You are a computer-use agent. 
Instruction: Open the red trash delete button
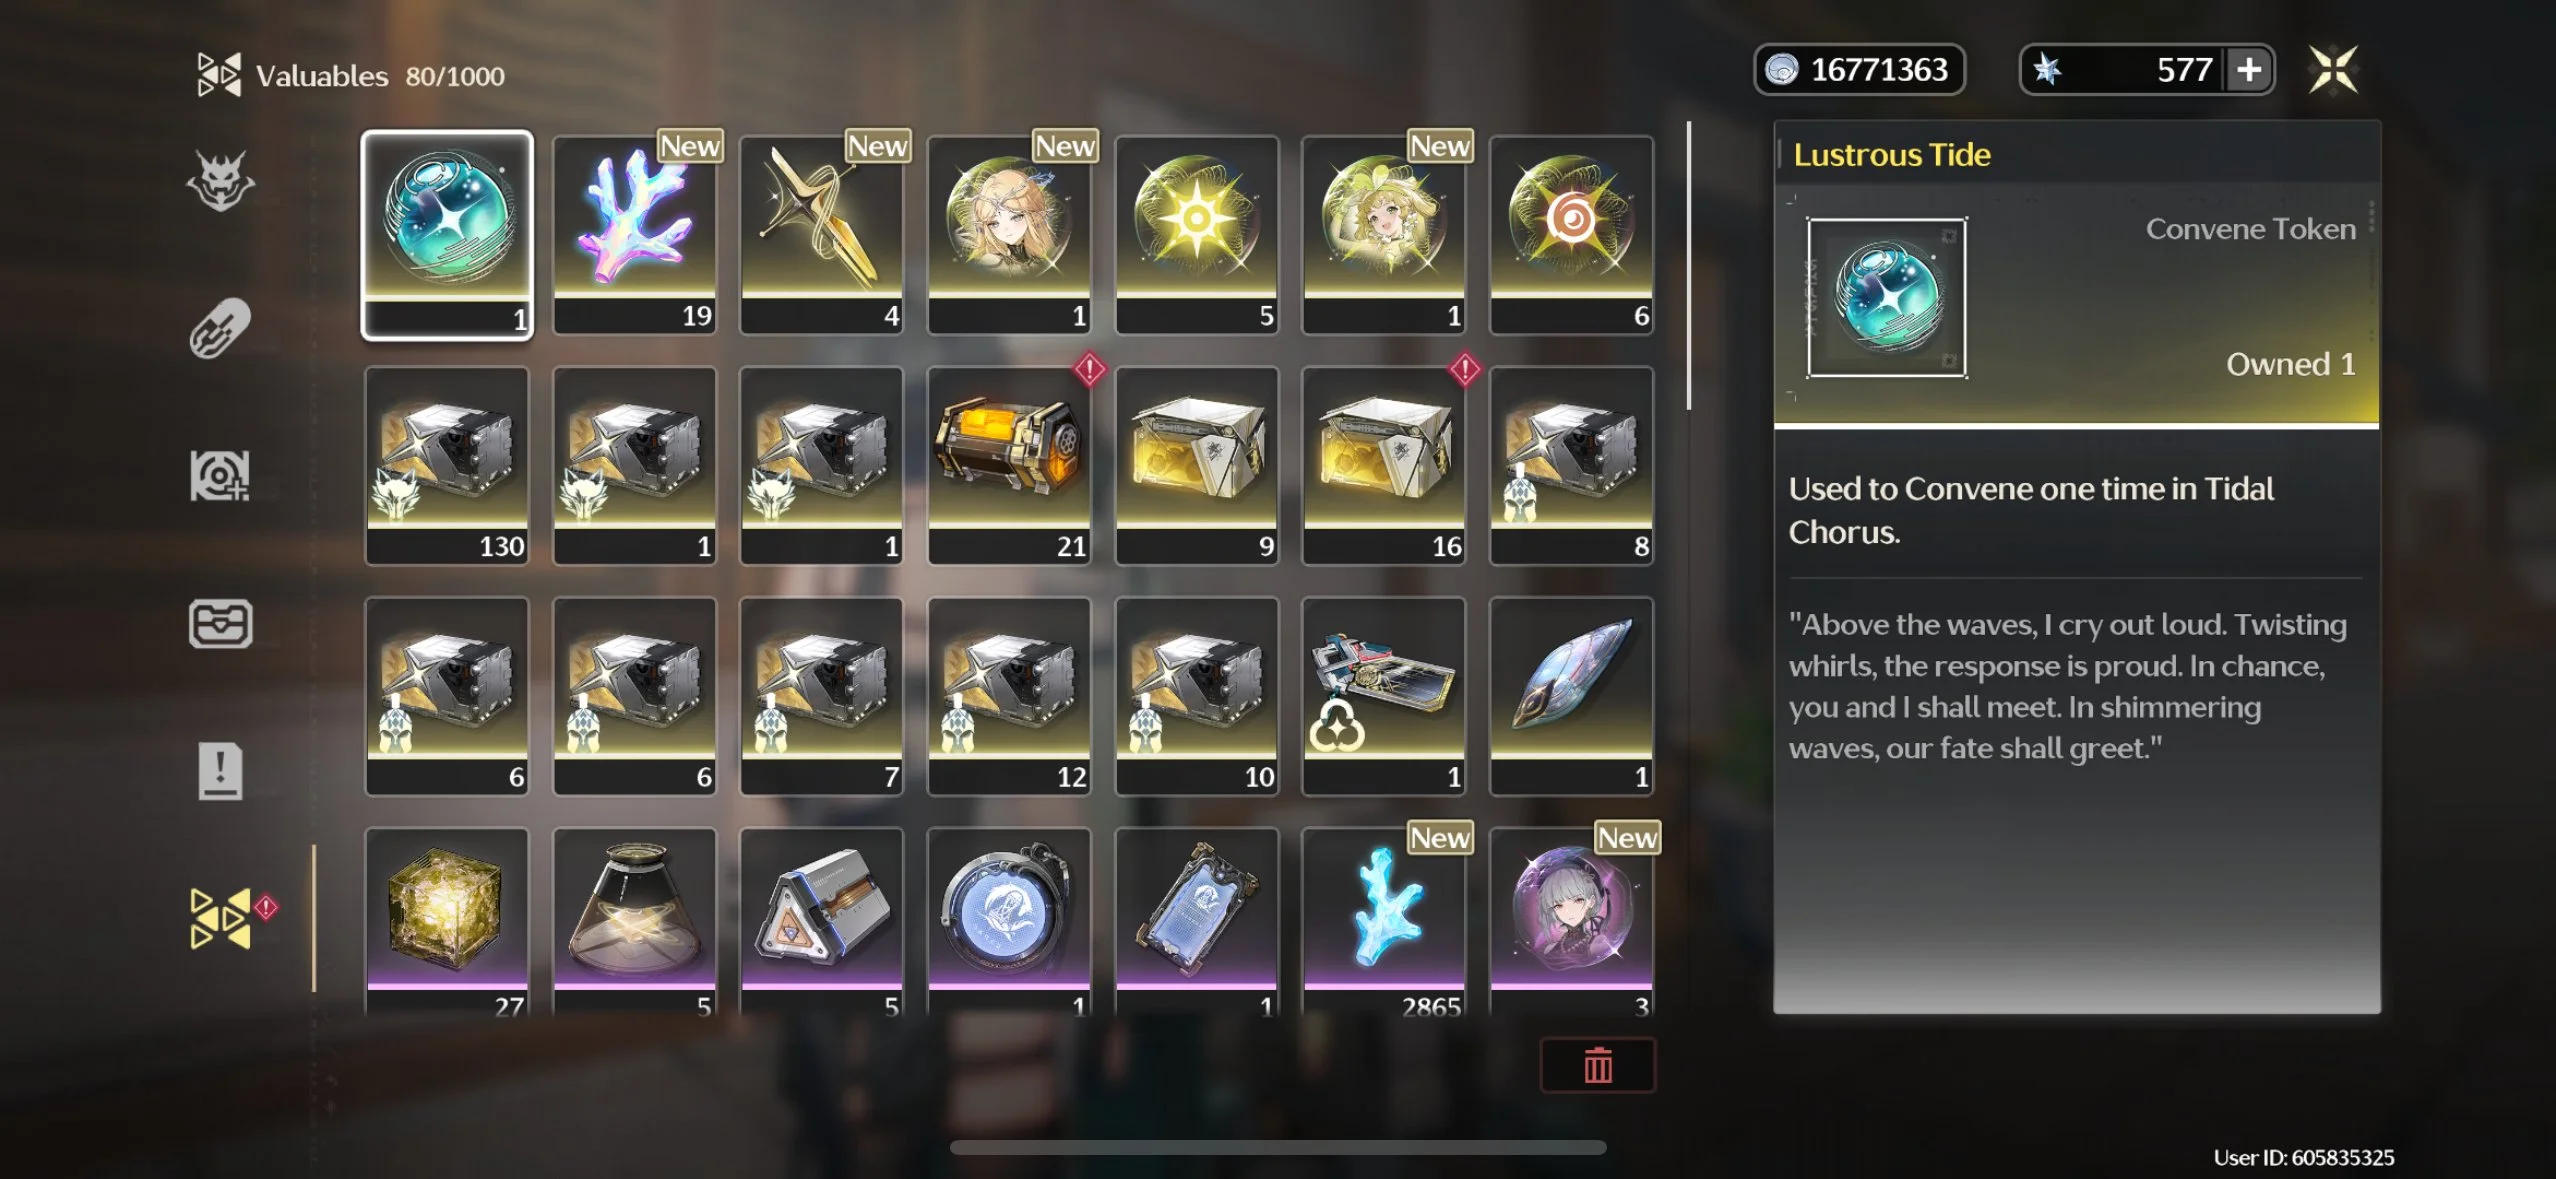click(1597, 1065)
